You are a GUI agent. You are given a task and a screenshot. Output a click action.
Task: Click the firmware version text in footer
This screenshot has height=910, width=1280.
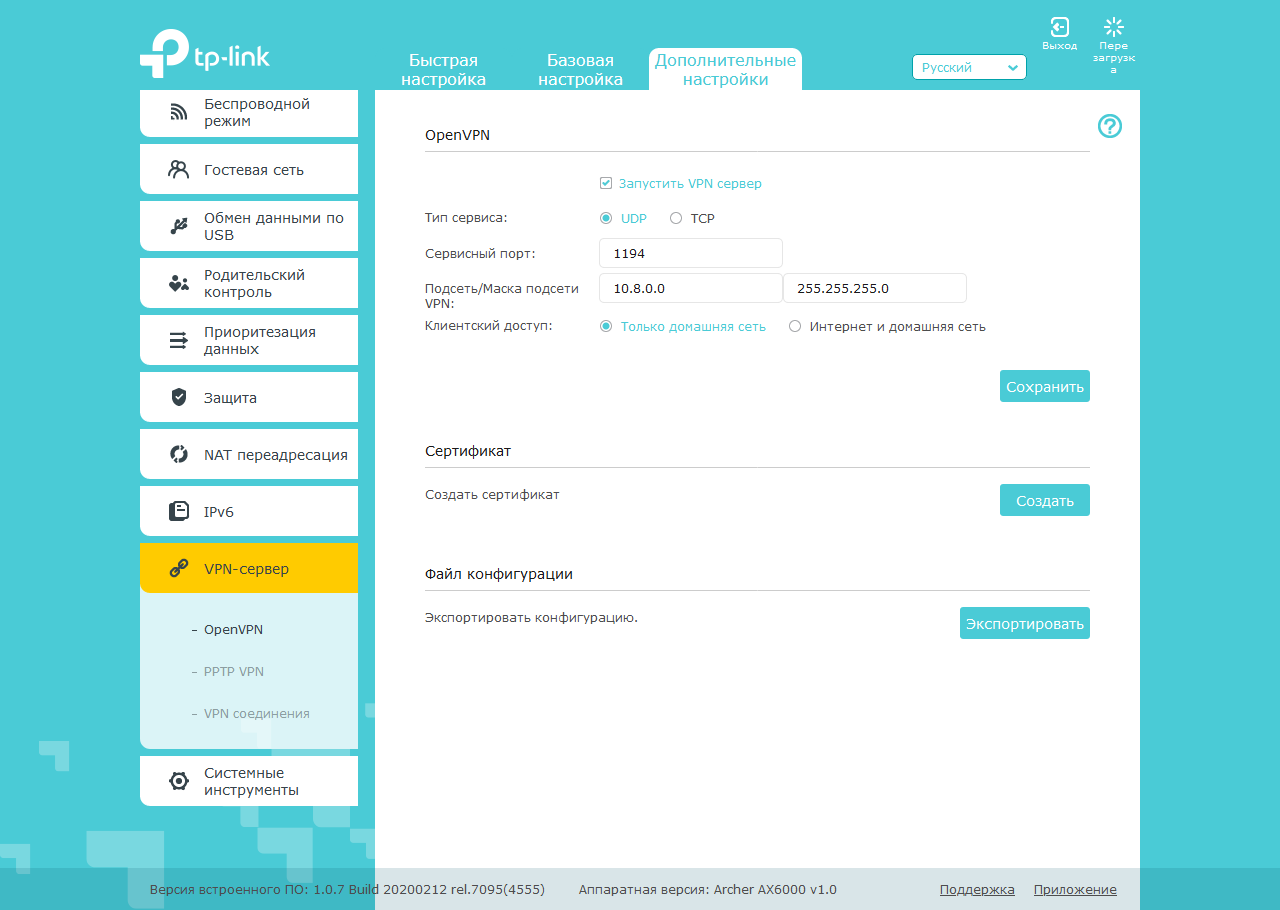tap(347, 889)
